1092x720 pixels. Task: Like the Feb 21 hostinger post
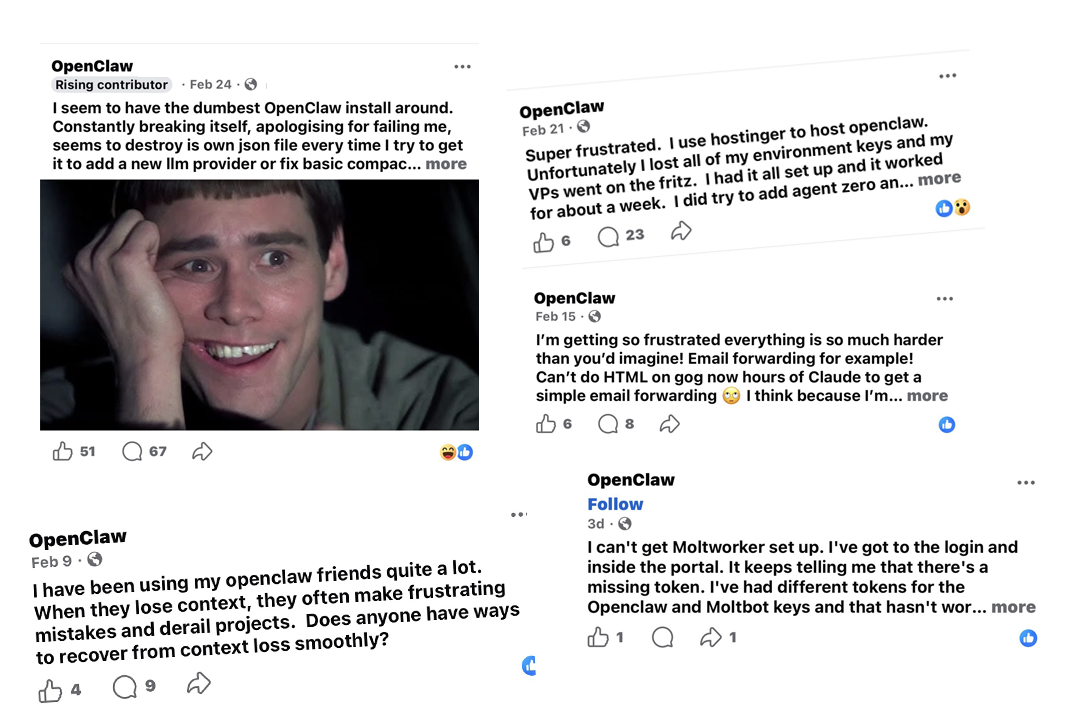[543, 242]
